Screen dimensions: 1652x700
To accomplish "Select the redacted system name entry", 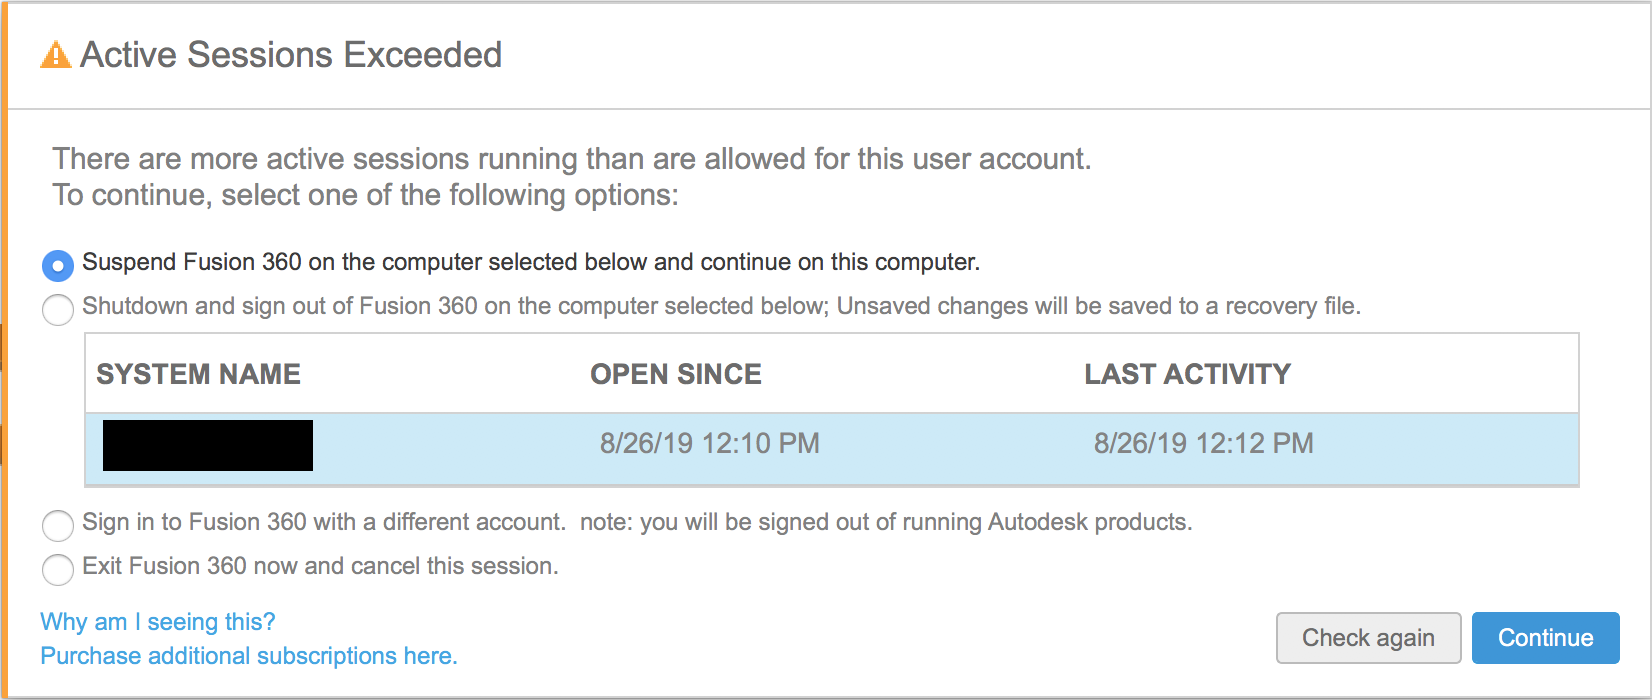I will coord(208,446).
